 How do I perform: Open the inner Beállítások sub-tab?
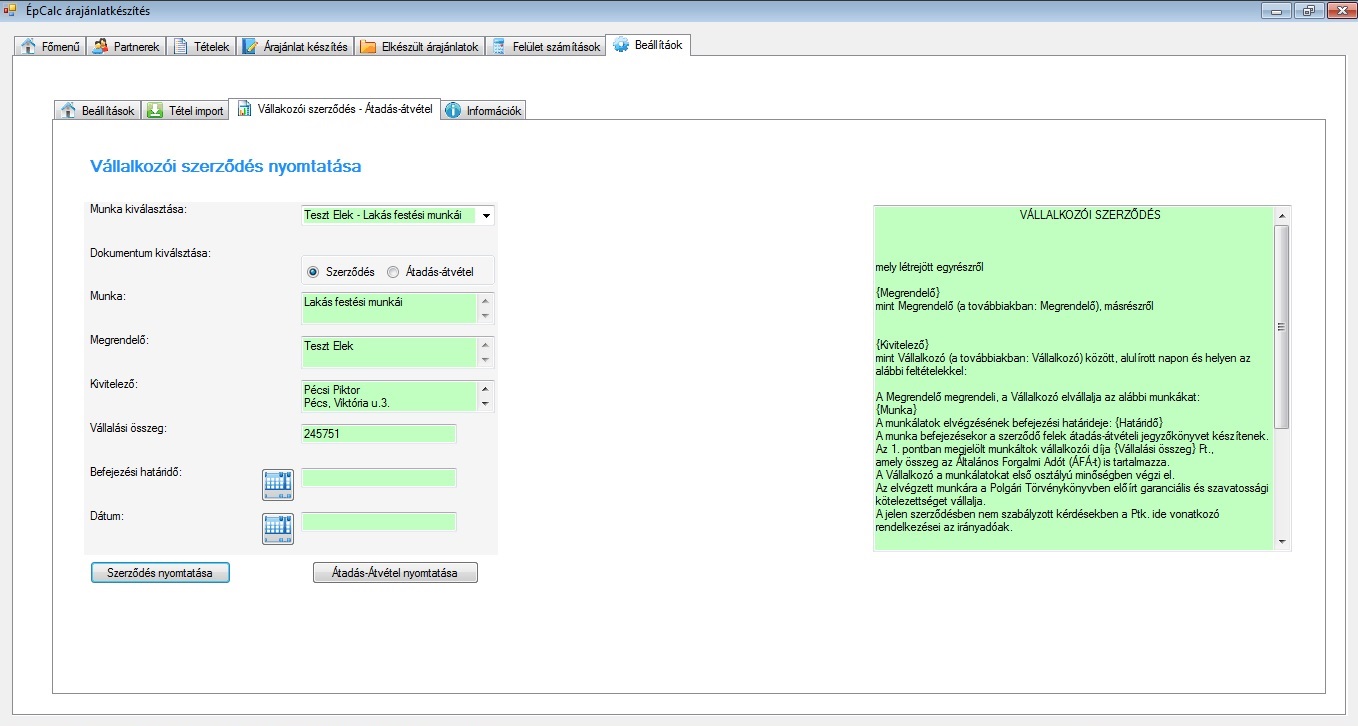(97, 110)
